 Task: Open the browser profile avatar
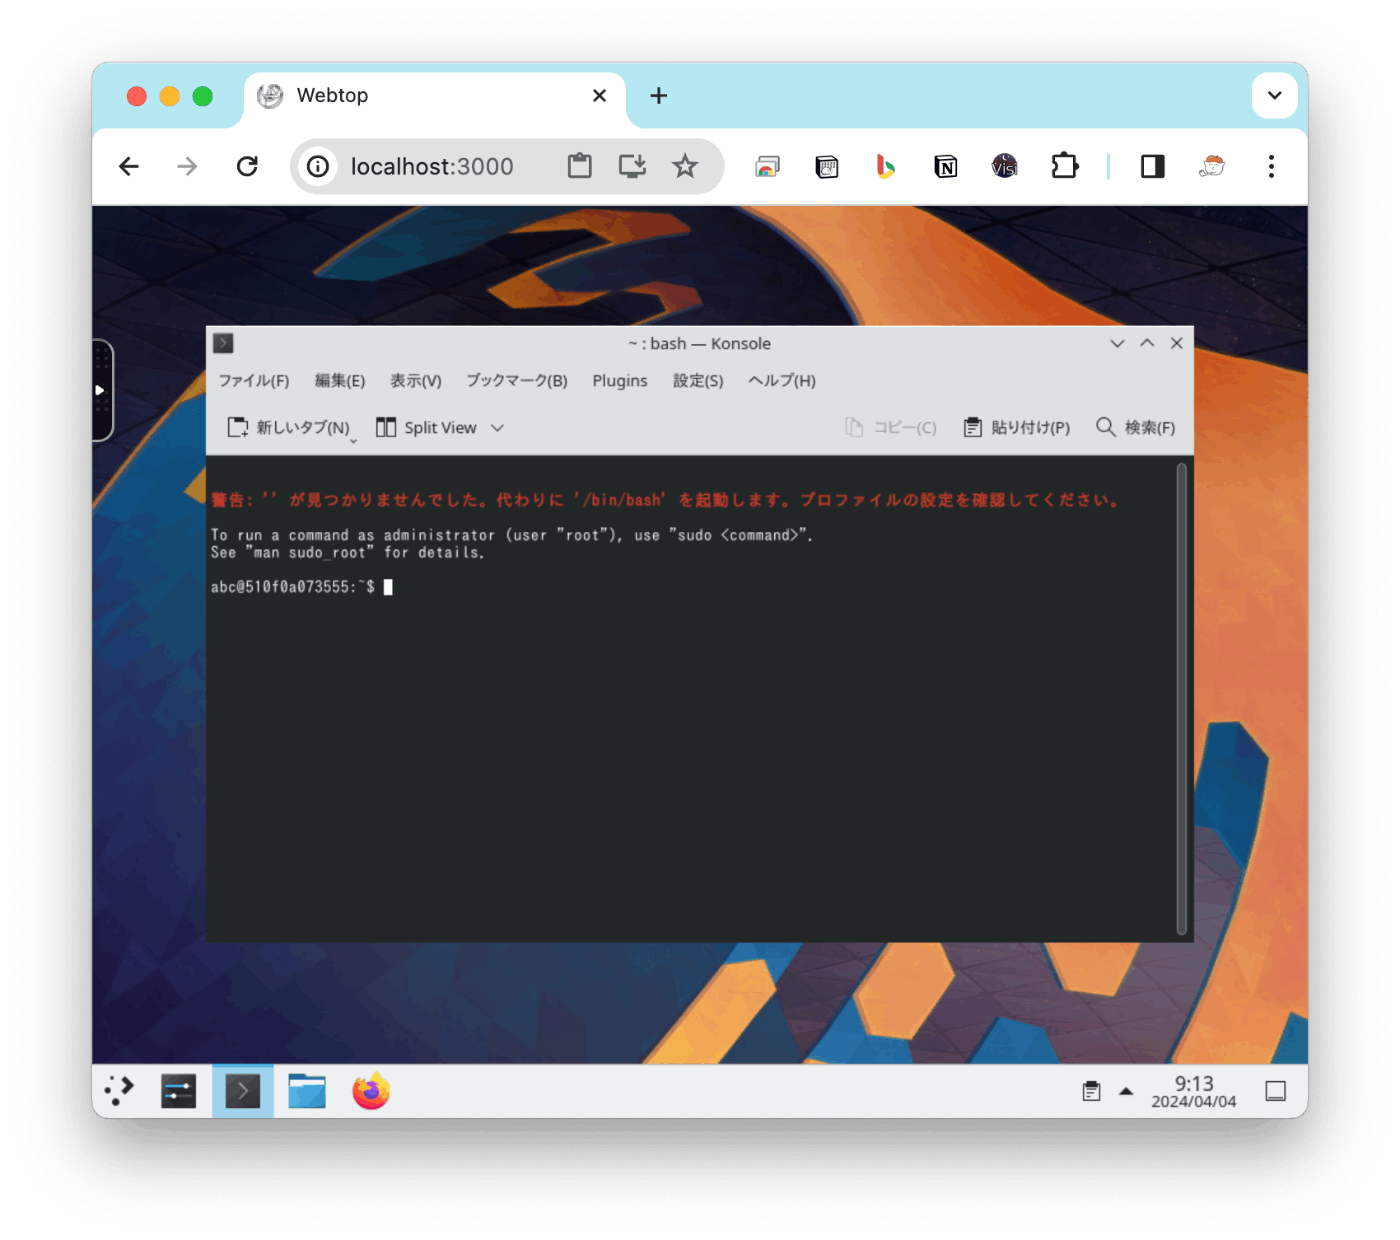[x=1212, y=166]
